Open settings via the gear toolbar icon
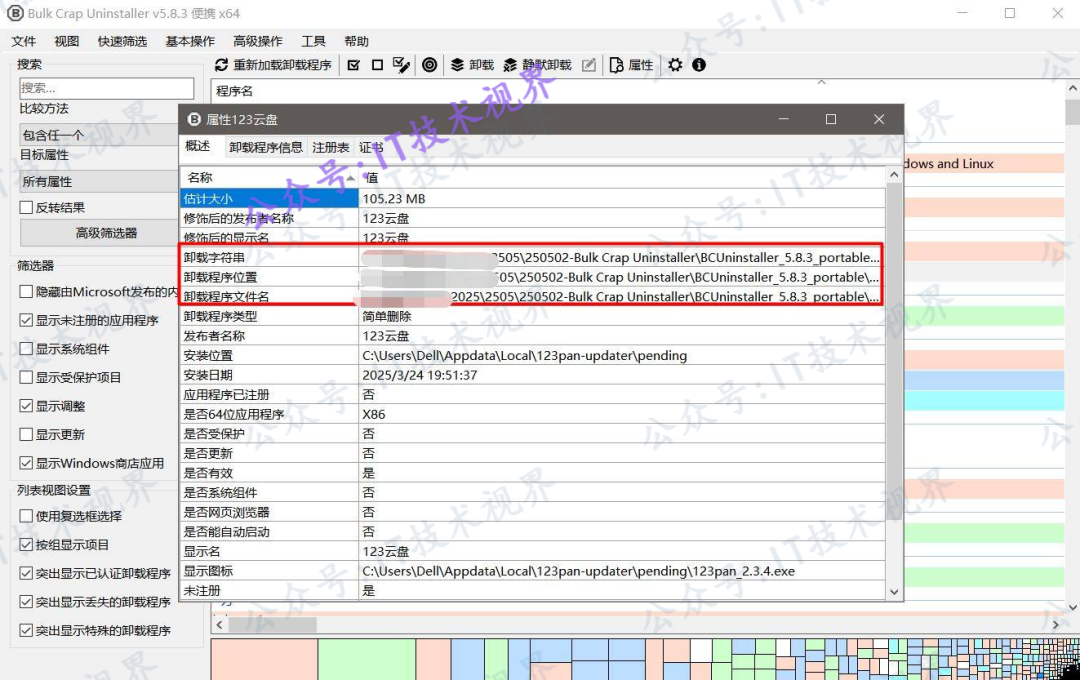The image size is (1080, 680). coord(675,65)
